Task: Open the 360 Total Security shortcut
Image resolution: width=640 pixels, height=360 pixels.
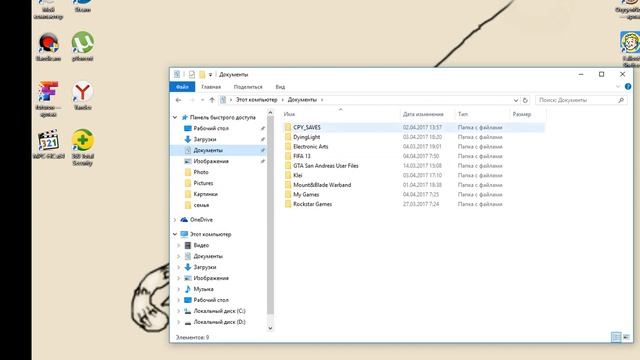Action: (82, 147)
